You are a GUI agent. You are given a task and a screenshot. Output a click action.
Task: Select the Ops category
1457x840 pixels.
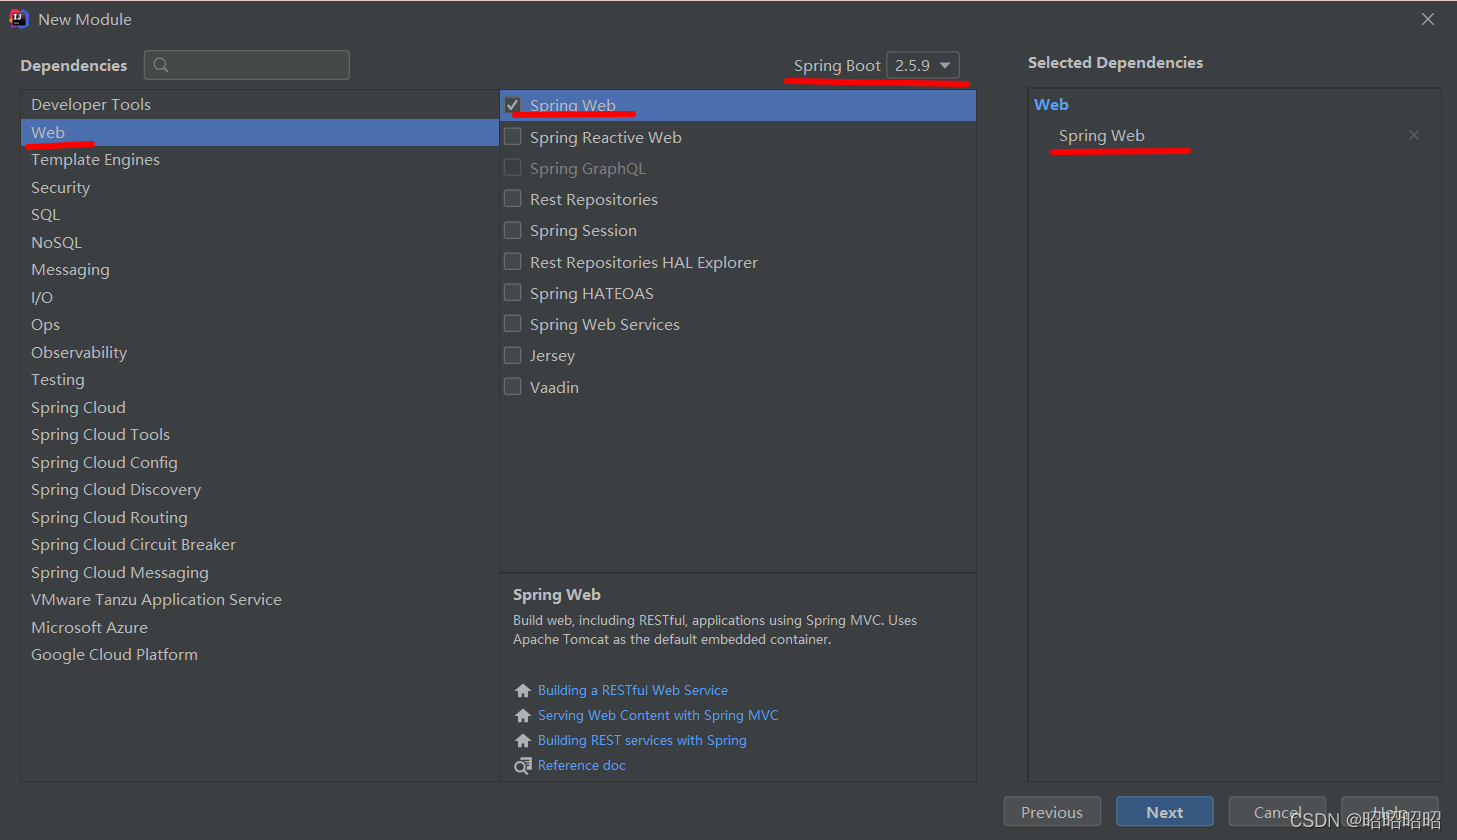click(259, 325)
